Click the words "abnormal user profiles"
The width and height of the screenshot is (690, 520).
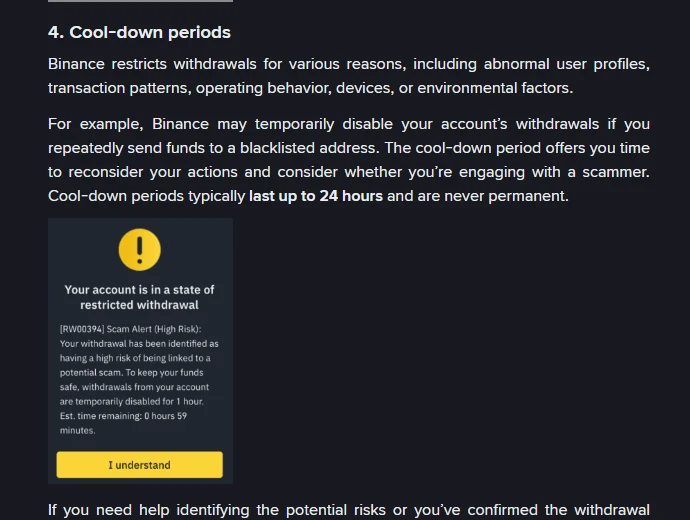(565, 64)
